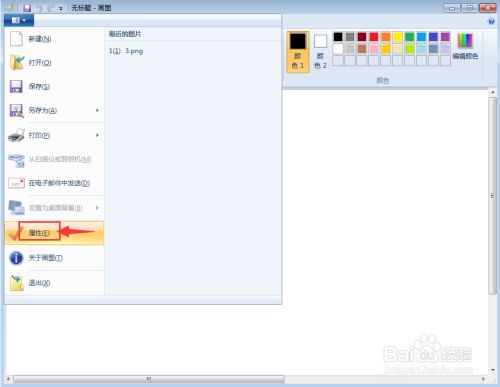Click 保存(S) in the file menu
Screen dimensions: 500x387
(54, 87)
